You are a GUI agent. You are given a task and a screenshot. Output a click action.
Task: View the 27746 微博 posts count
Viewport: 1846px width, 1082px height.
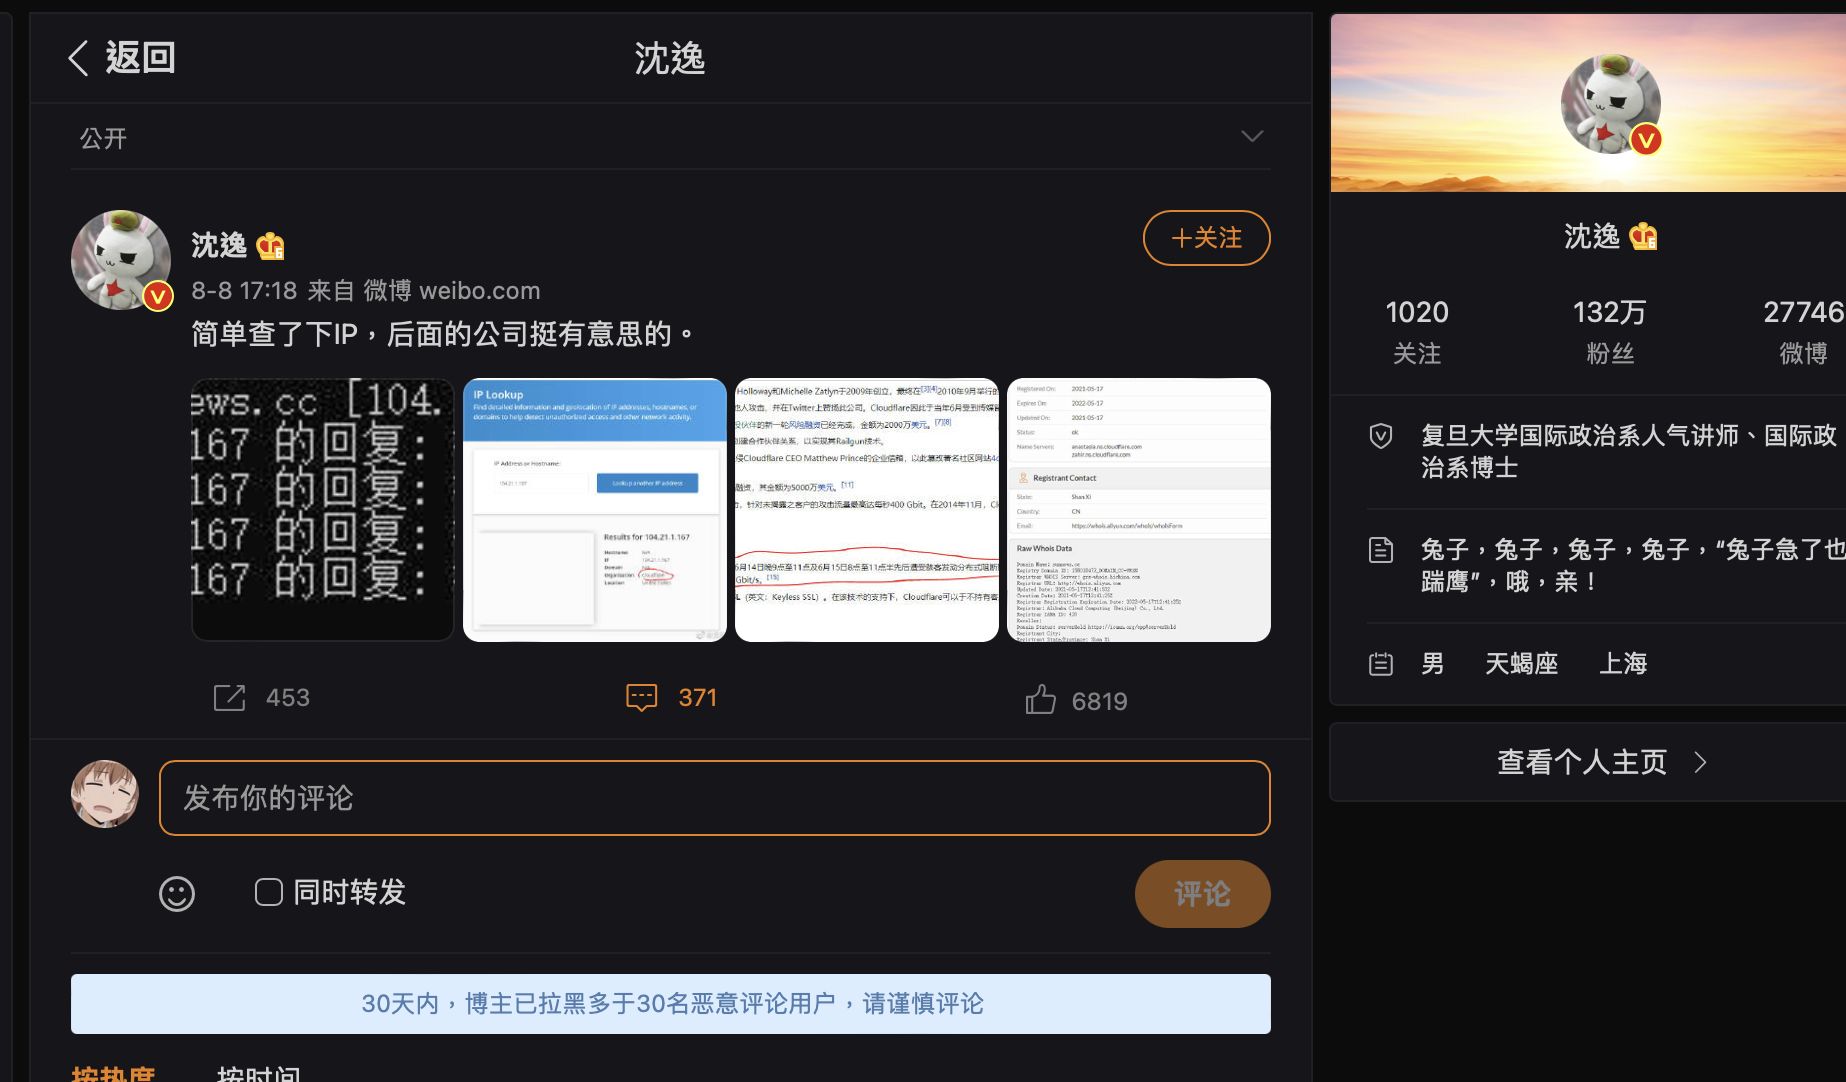click(1803, 331)
